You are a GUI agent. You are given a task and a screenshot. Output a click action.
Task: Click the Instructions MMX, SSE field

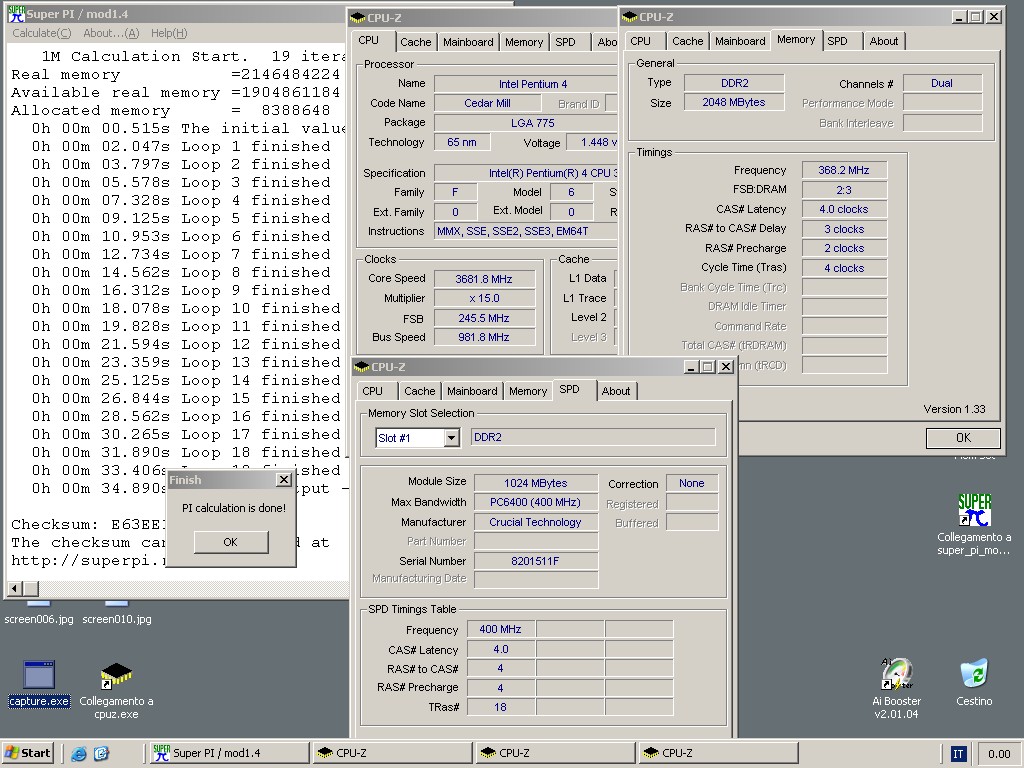[526, 231]
